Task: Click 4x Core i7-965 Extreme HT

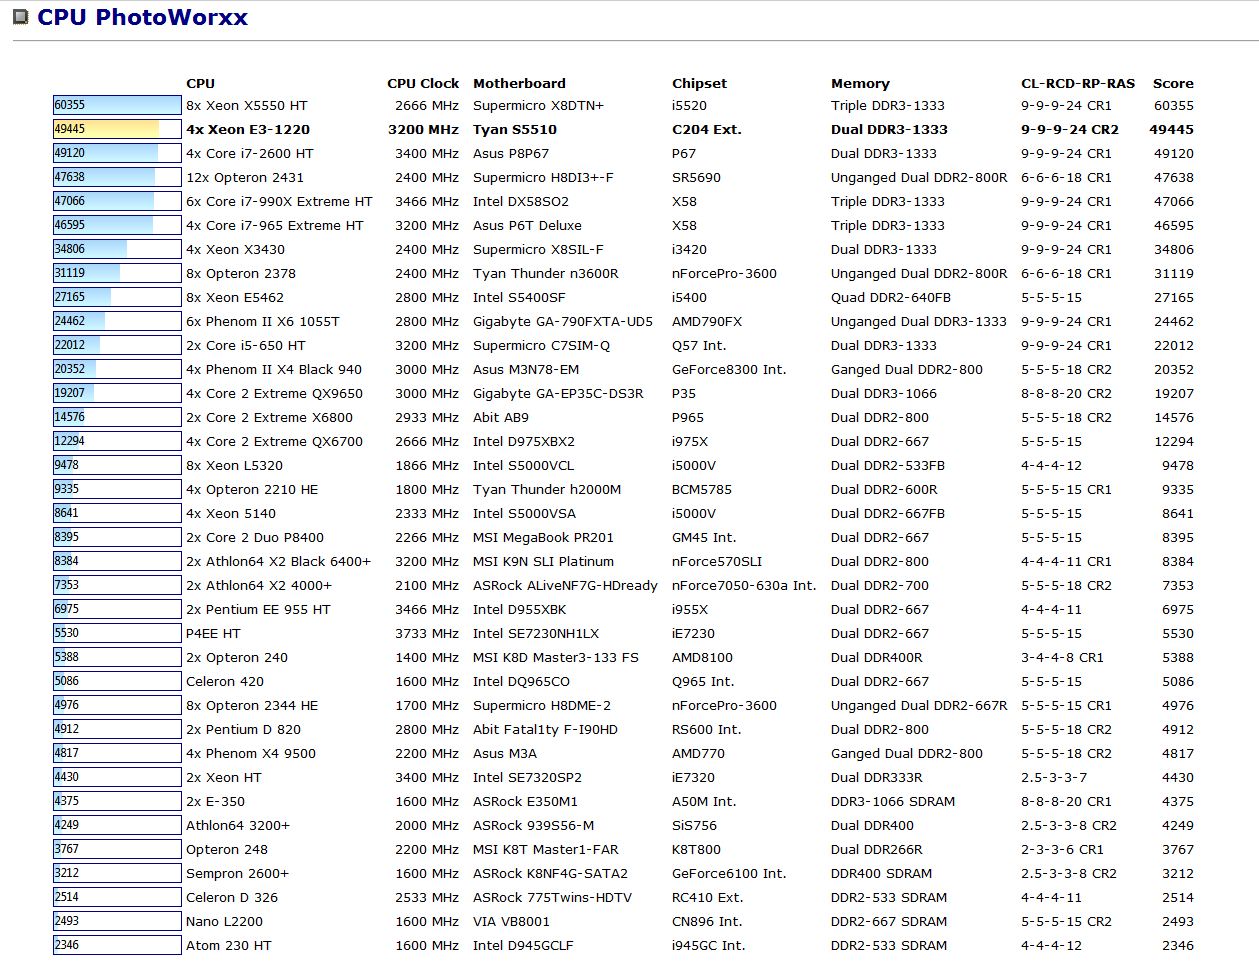Action: pyautogui.click(x=275, y=225)
